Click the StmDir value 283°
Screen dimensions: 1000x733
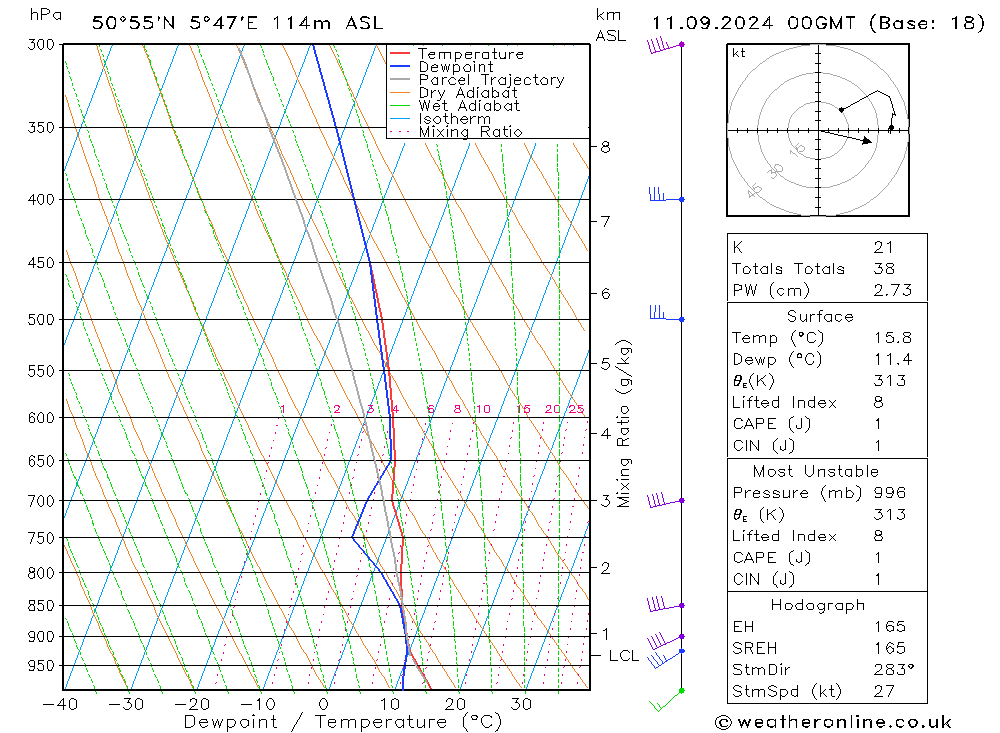point(893,670)
